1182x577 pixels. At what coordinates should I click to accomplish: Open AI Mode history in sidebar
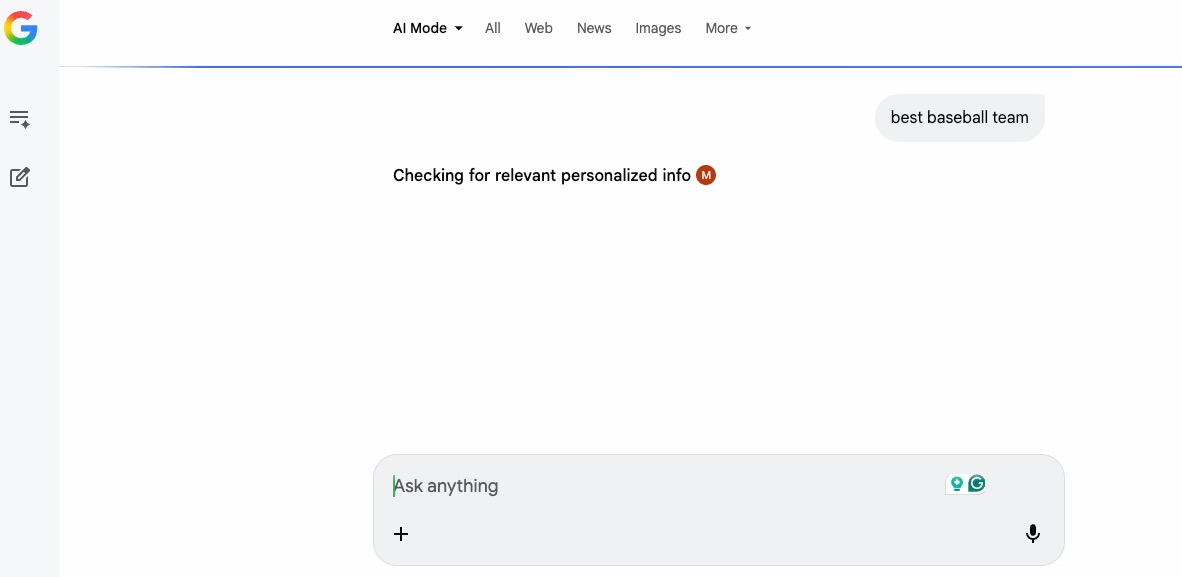tap(19, 119)
